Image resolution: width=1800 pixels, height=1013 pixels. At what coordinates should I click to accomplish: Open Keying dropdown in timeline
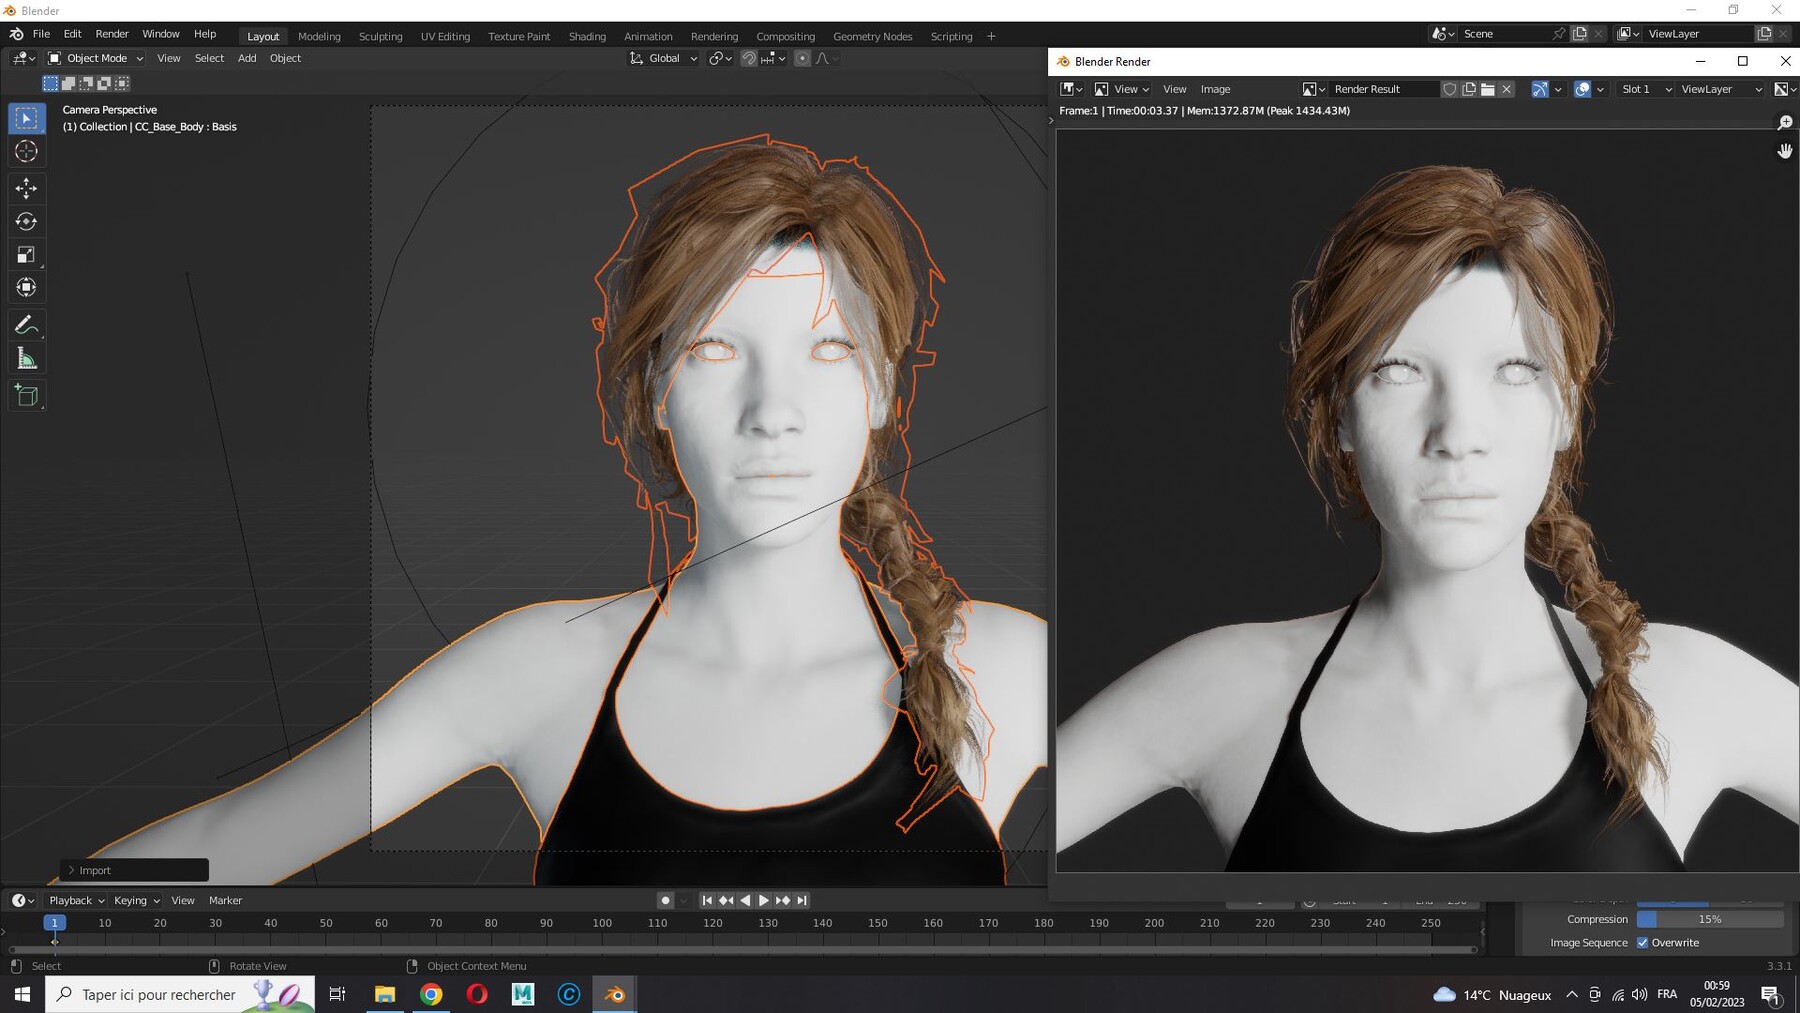[x=136, y=900]
